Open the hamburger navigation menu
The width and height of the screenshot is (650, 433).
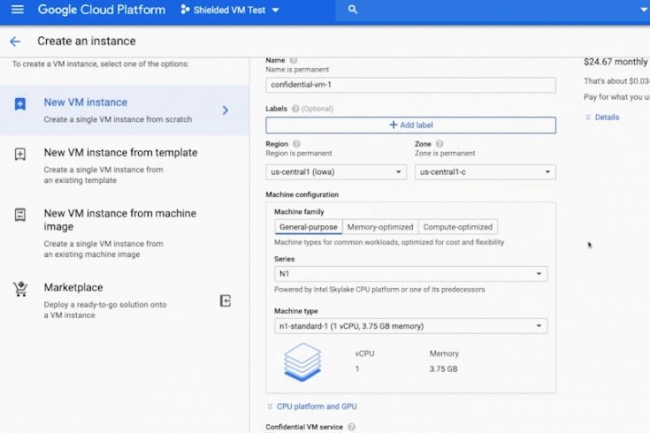click(x=17, y=9)
